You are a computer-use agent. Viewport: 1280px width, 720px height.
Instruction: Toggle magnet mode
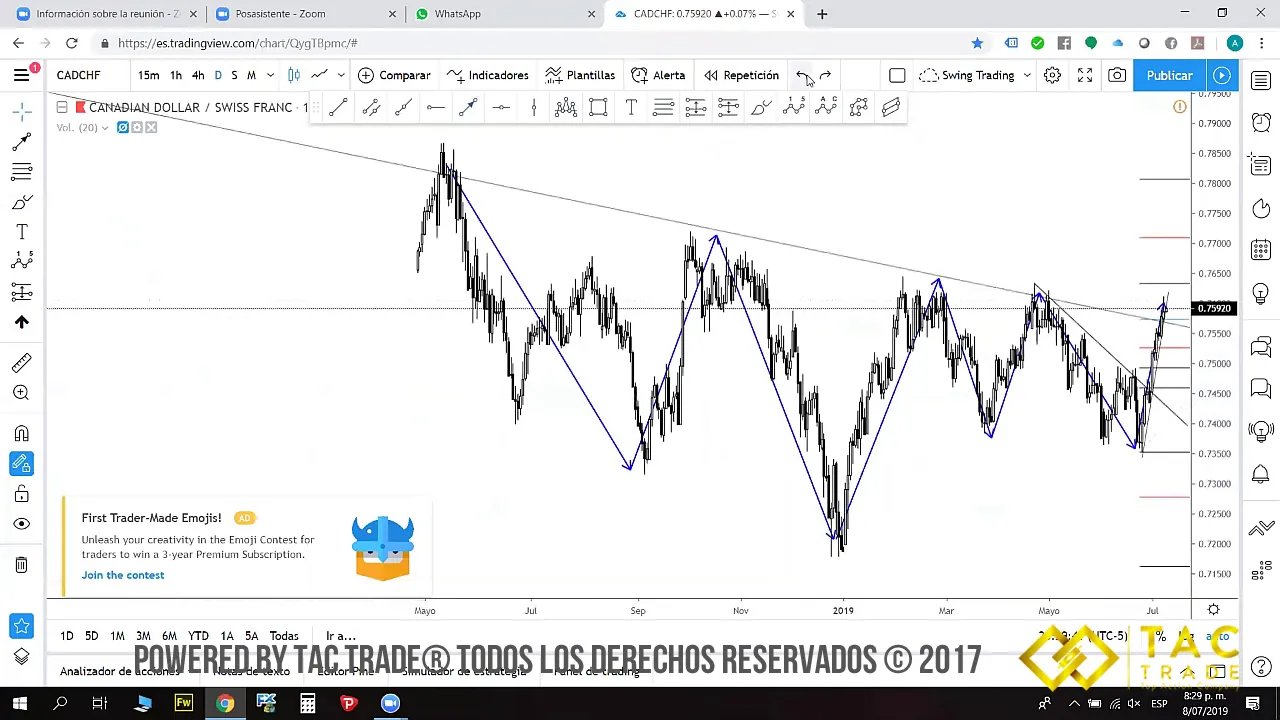(21, 434)
